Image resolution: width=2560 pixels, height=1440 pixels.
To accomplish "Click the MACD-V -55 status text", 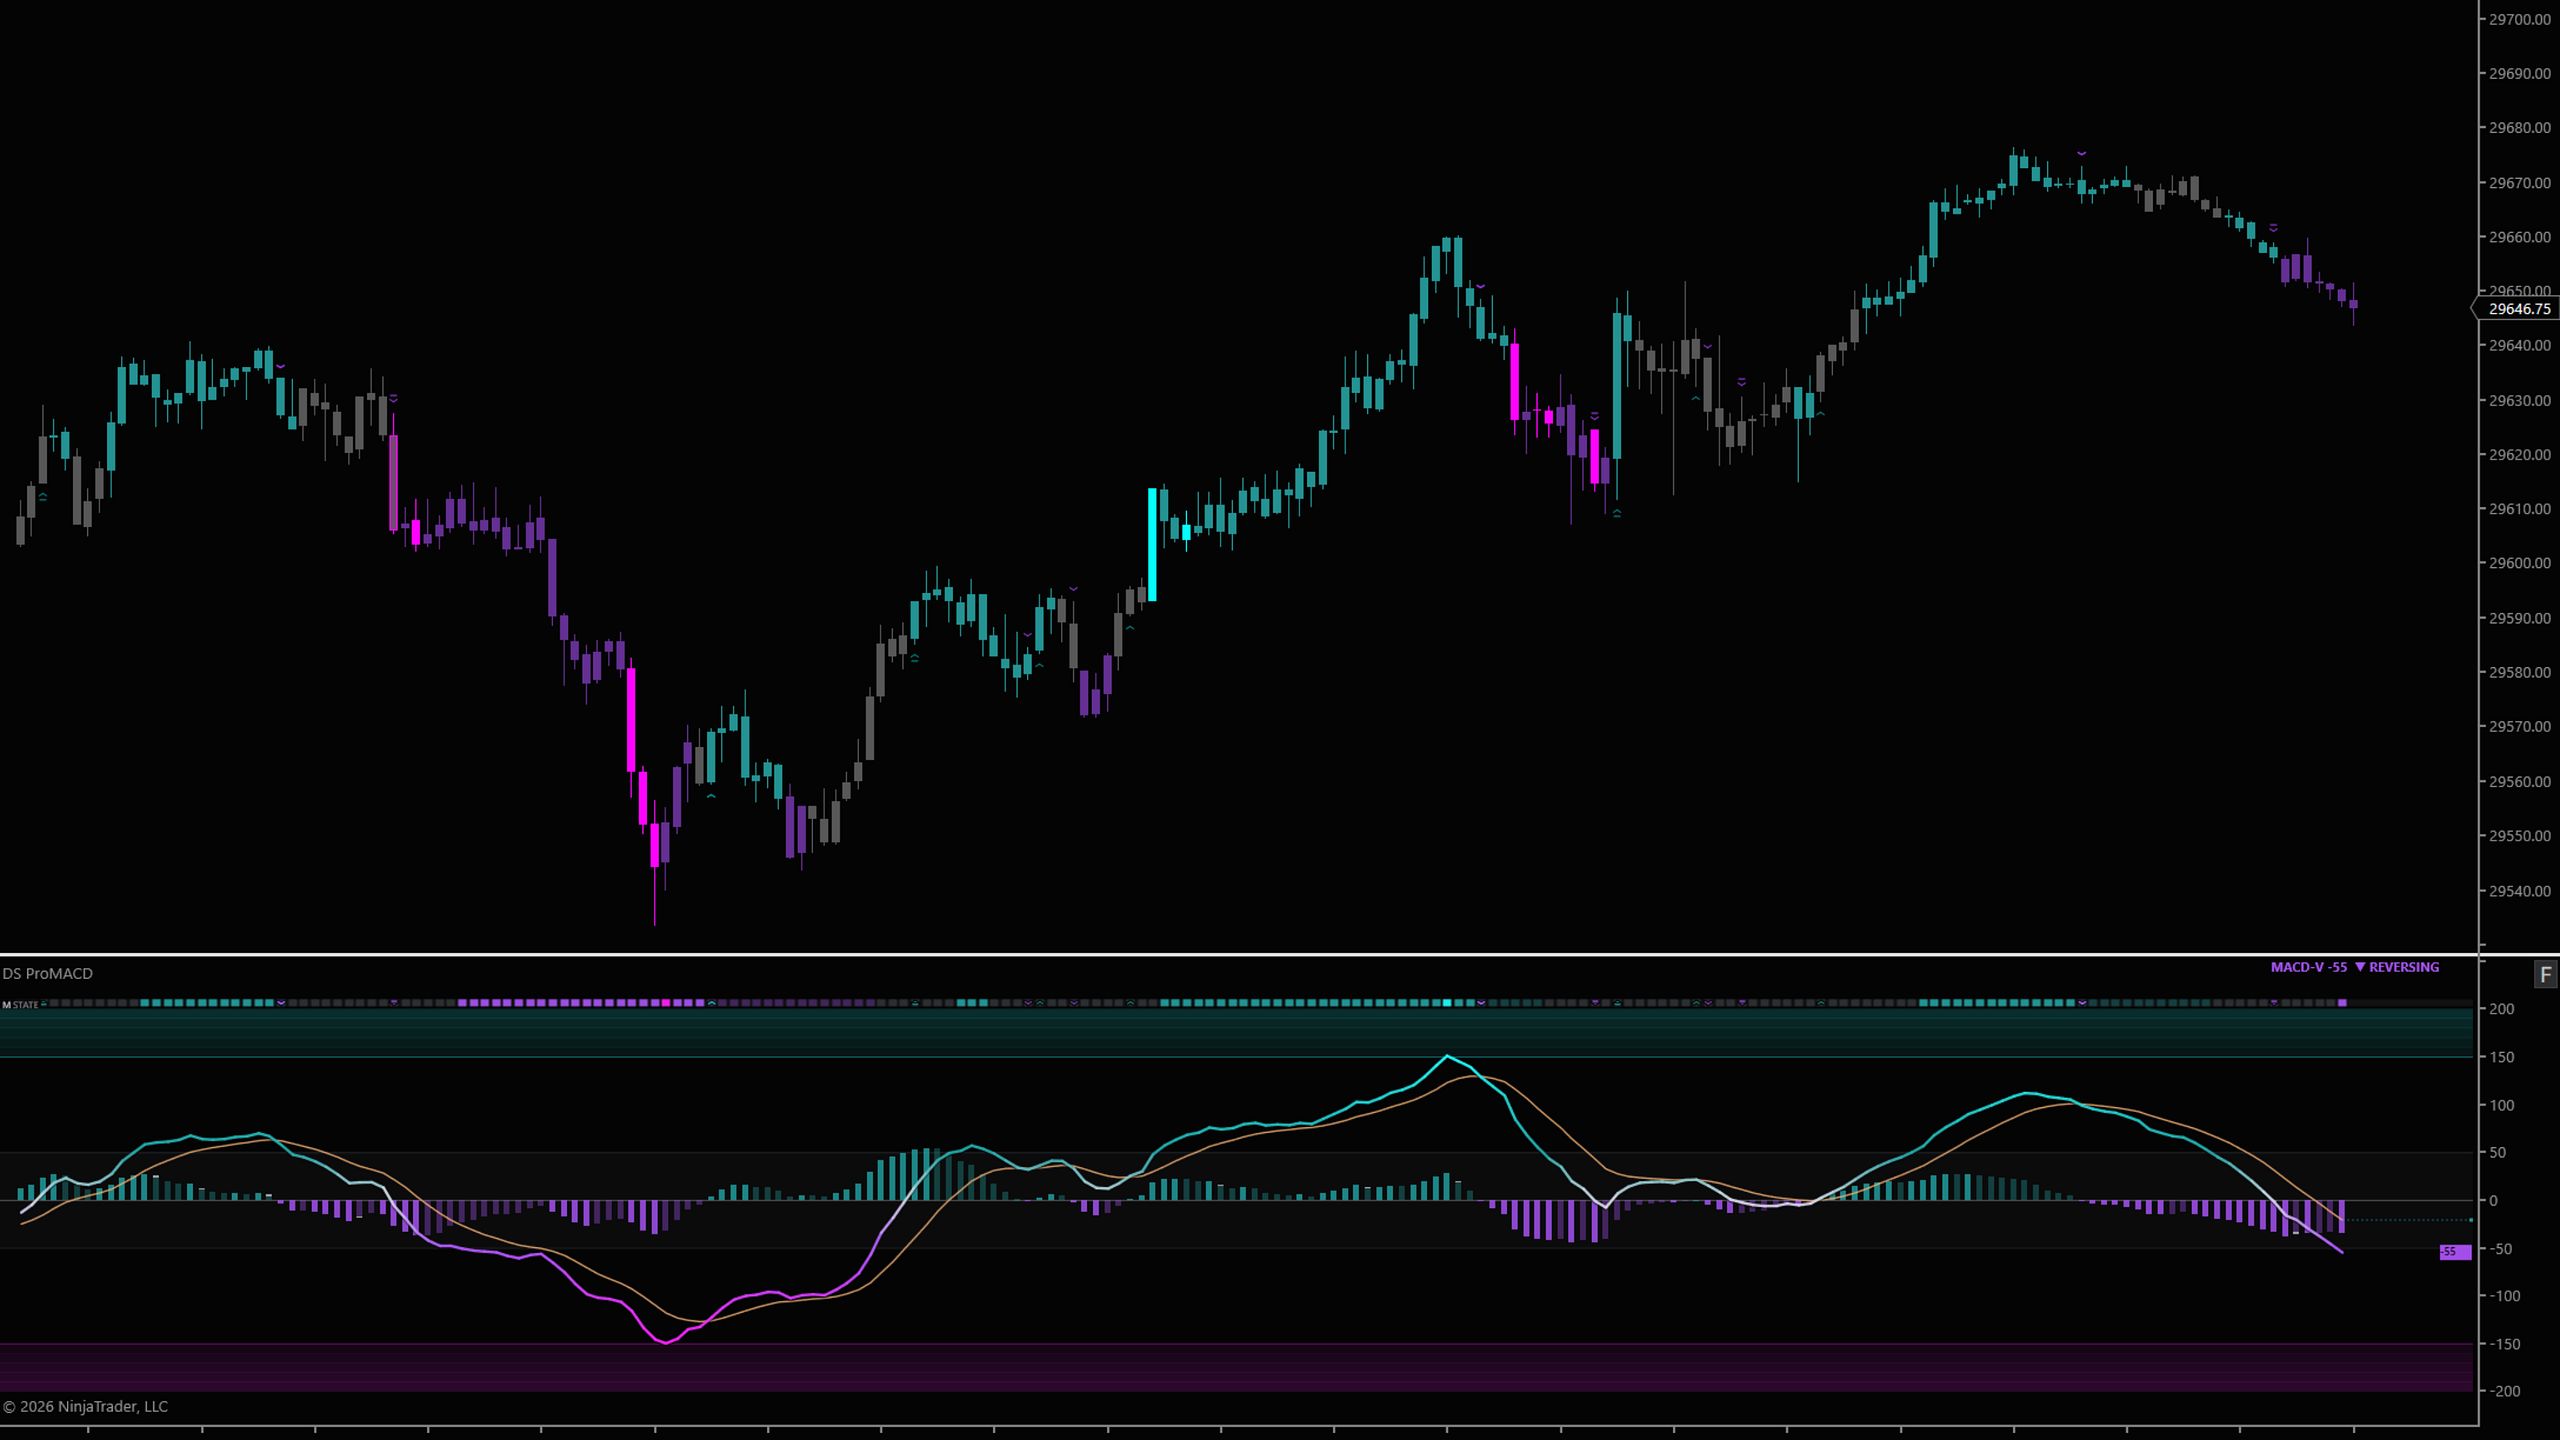I will pyautogui.click(x=2309, y=967).
